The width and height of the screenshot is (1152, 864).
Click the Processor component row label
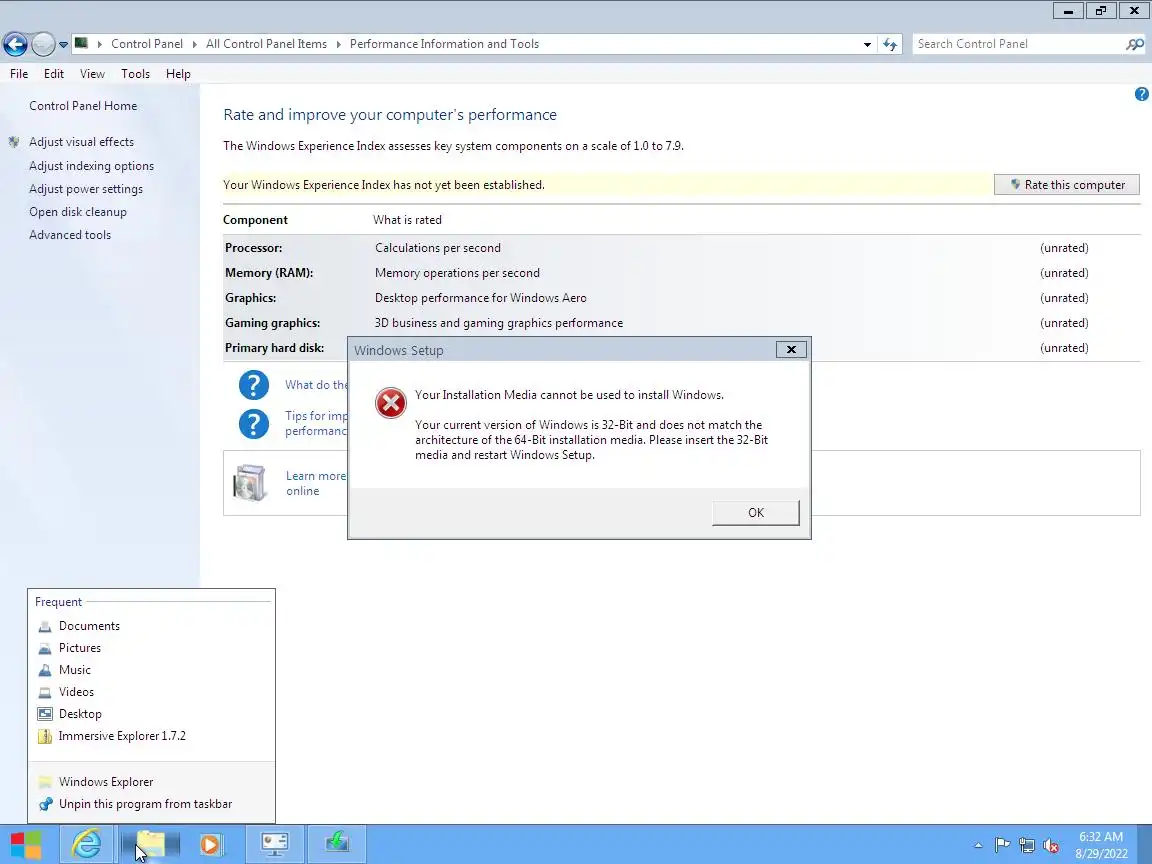click(253, 248)
